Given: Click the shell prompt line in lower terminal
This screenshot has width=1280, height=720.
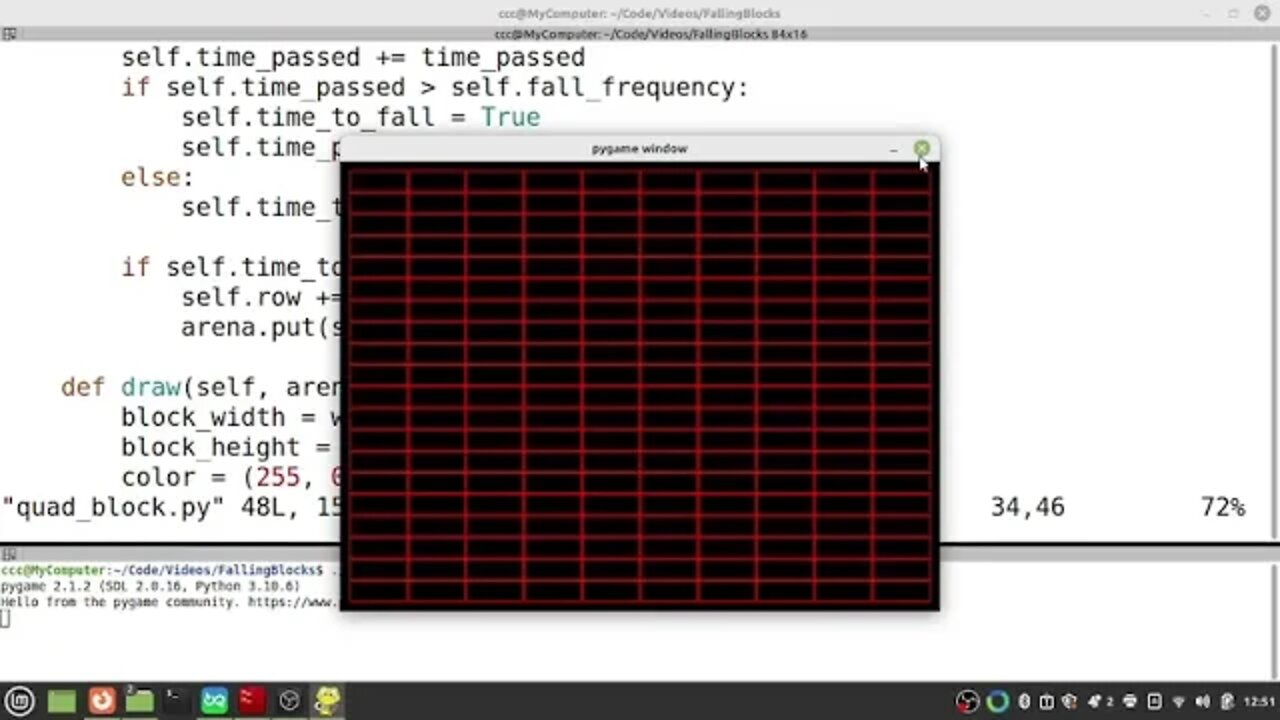Looking at the screenshot, I should pos(170,570).
